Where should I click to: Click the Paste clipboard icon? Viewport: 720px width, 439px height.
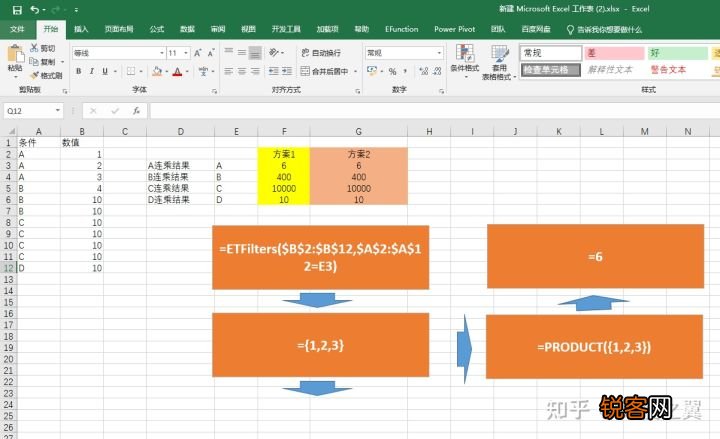pyautogui.click(x=15, y=53)
